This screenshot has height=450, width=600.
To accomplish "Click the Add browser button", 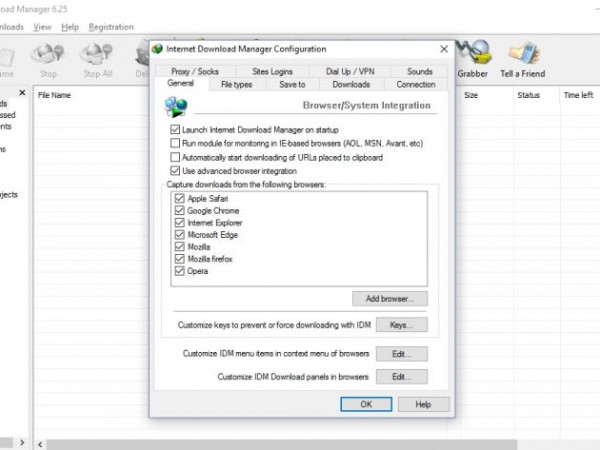I will pyautogui.click(x=390, y=298).
